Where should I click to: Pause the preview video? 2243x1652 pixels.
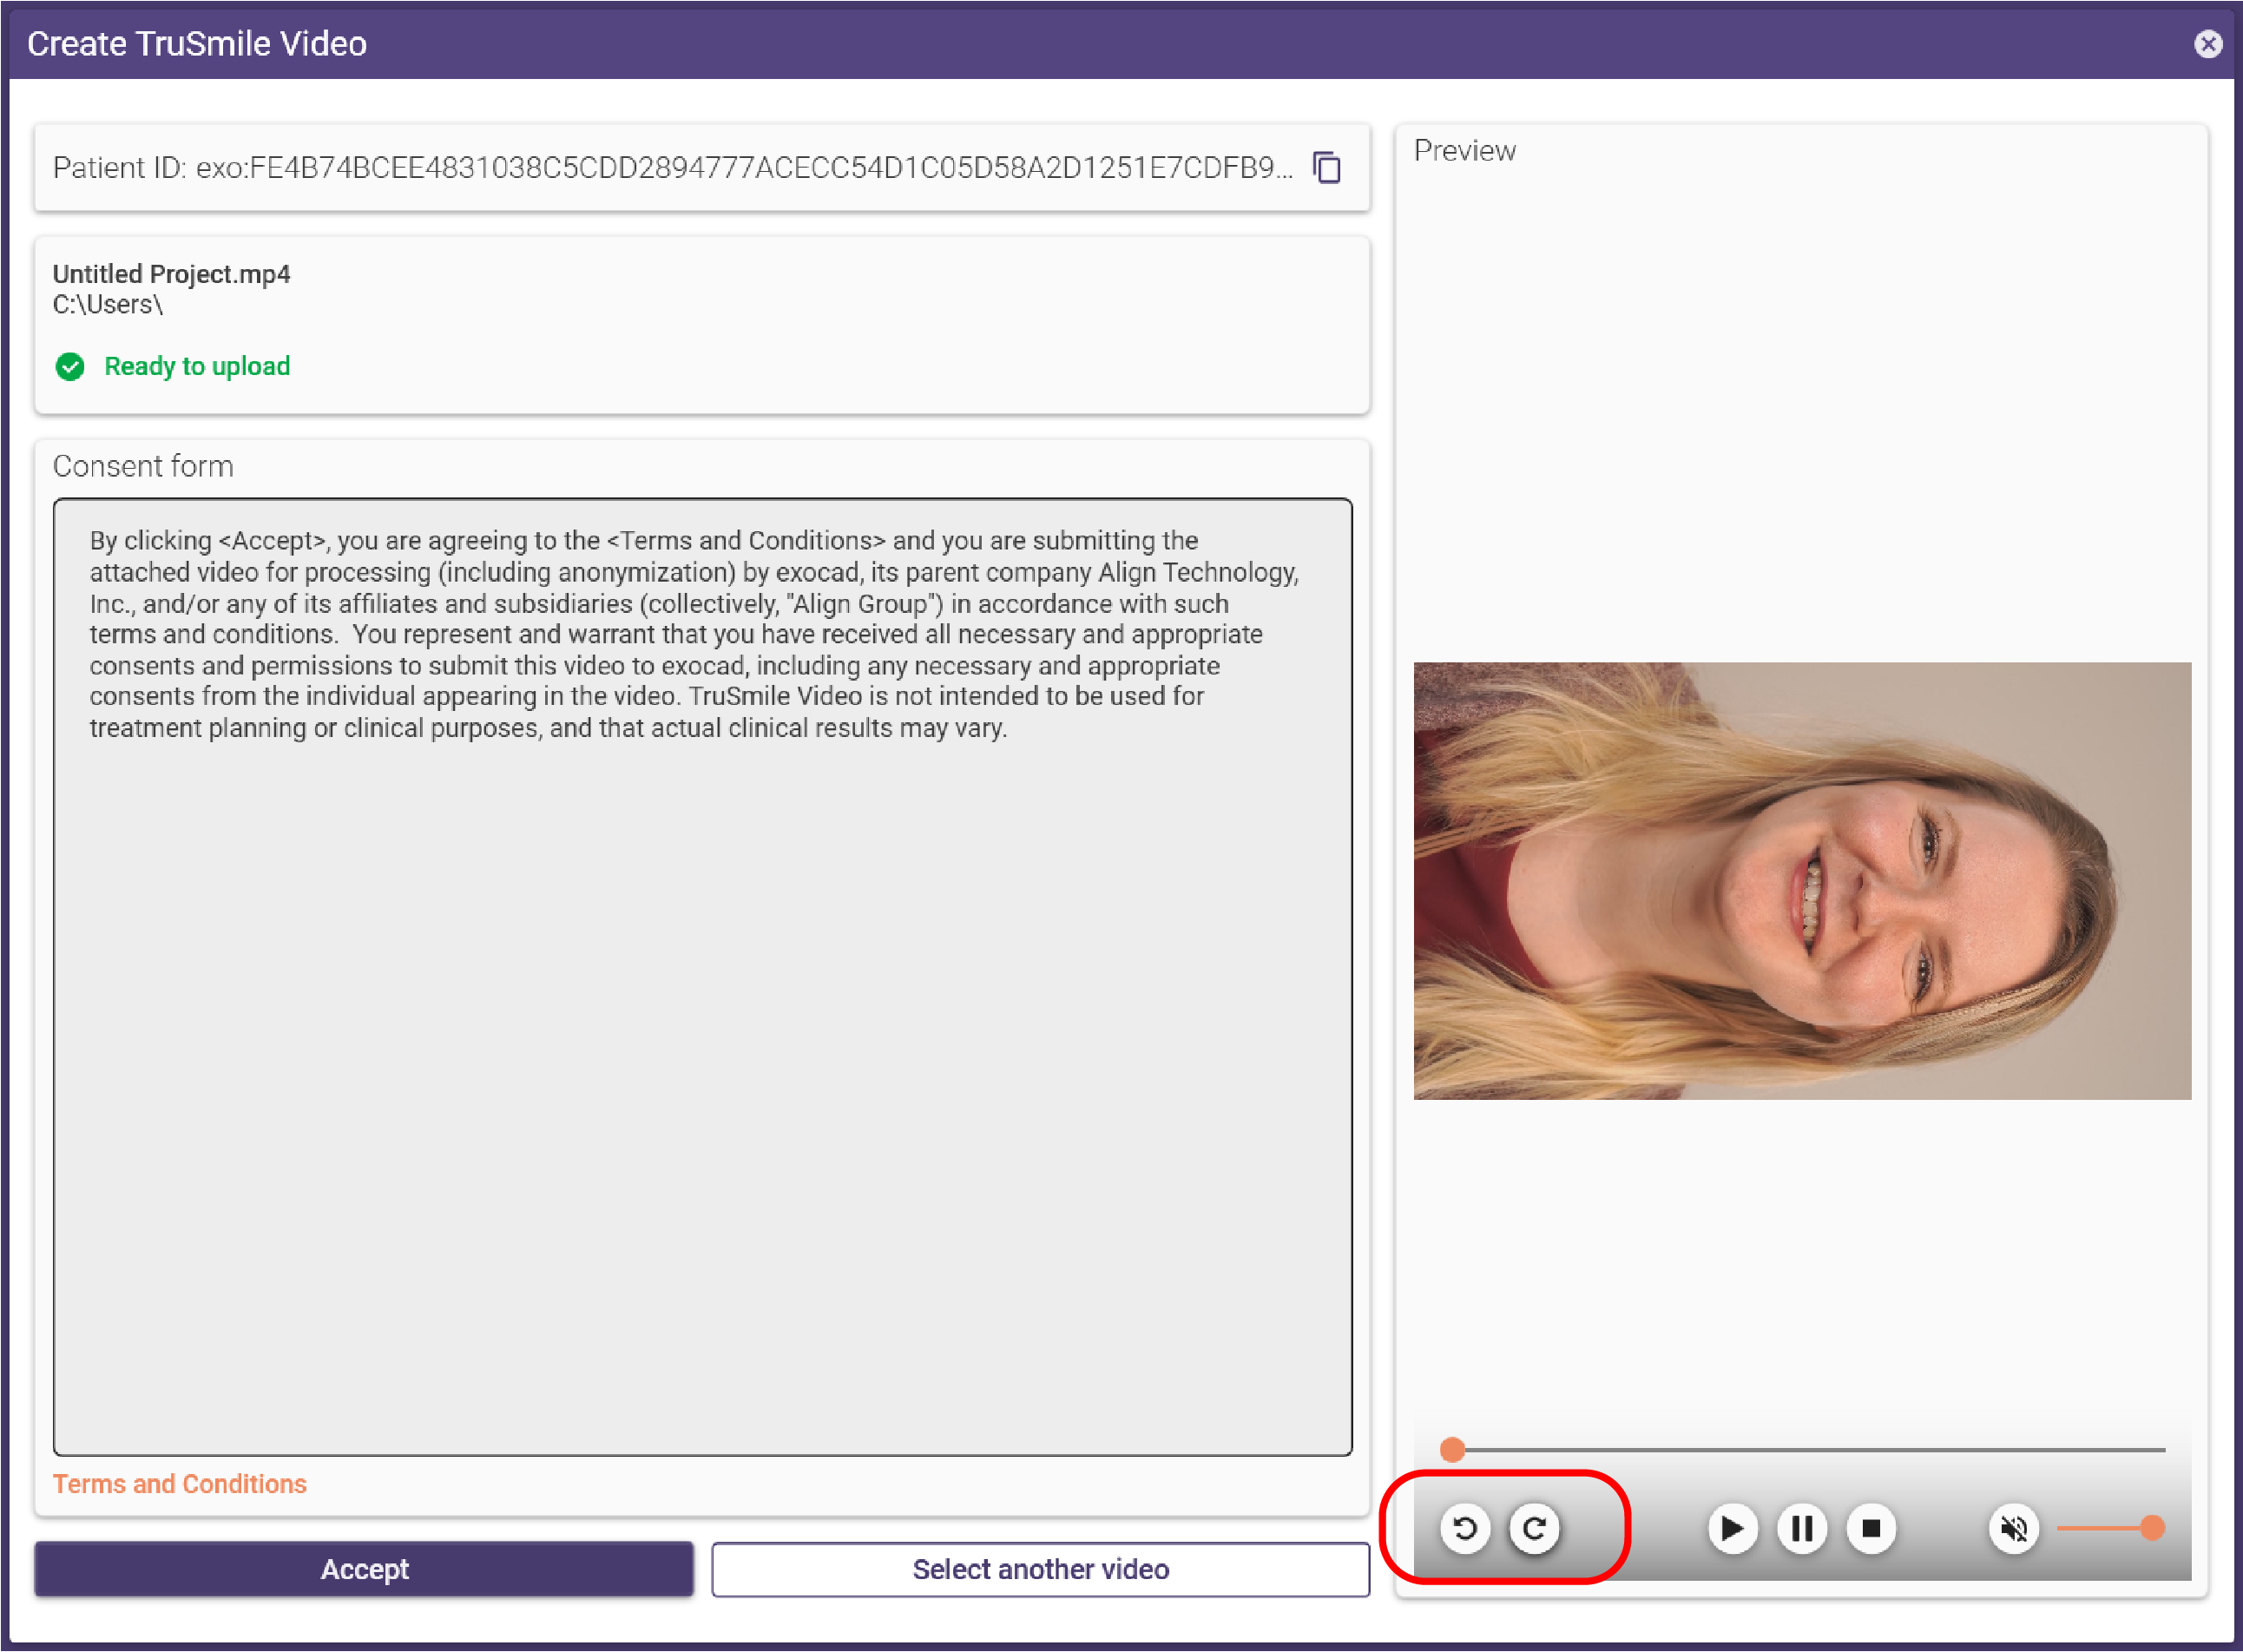(x=1802, y=1528)
